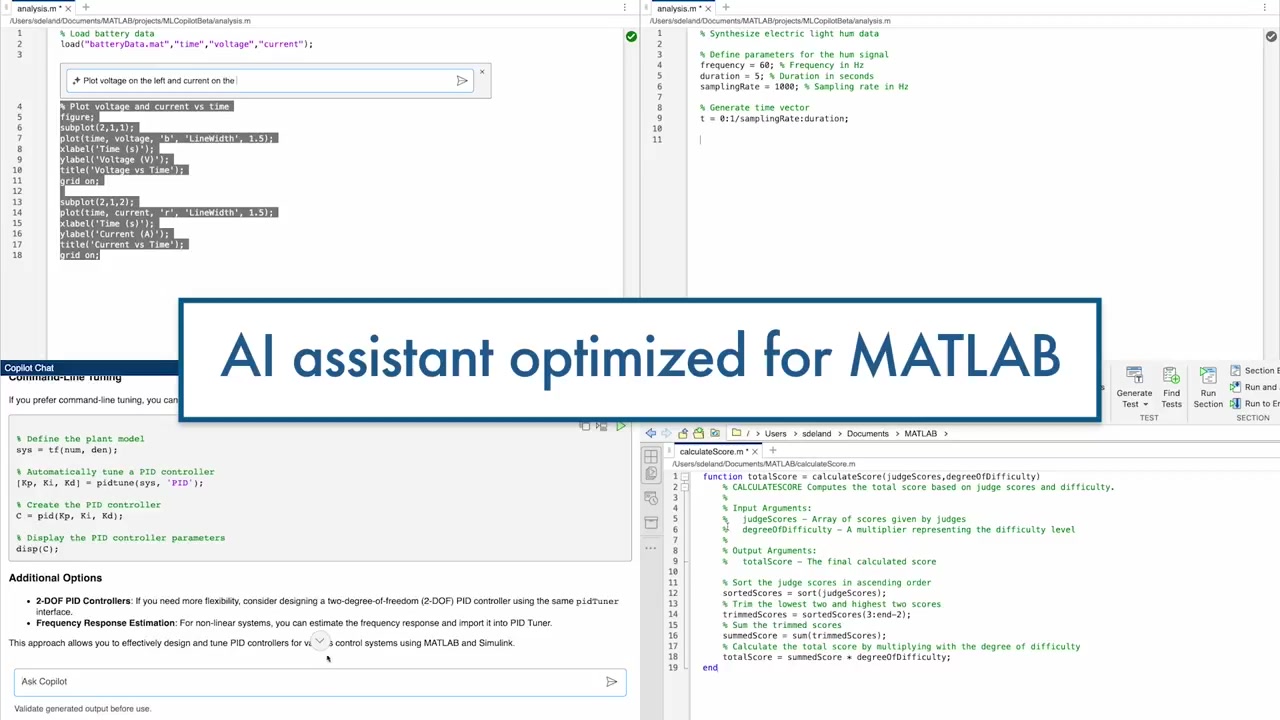Select sdeland in the folder path
This screenshot has height=720, width=1280.
coord(816,434)
